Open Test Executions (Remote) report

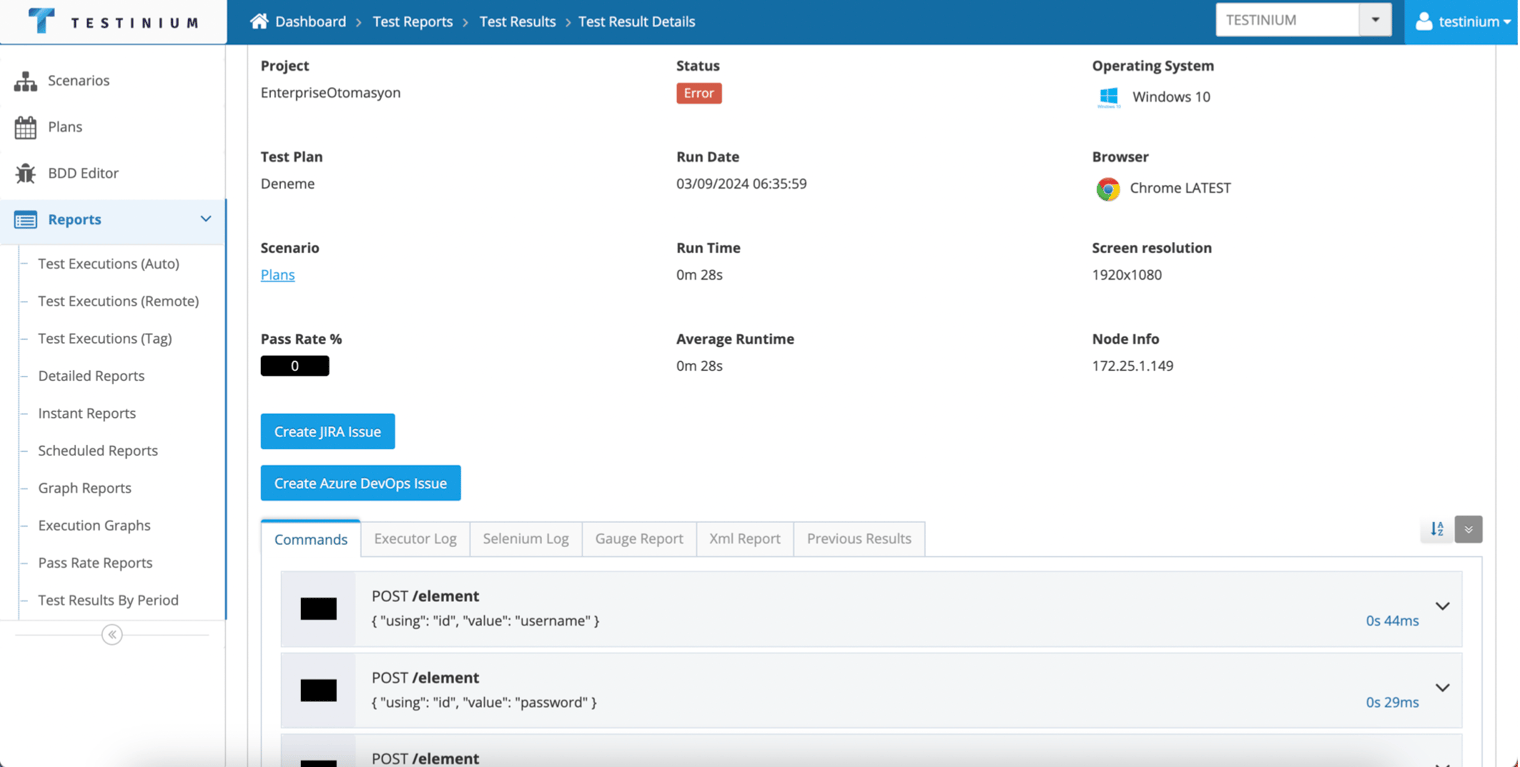coord(118,301)
